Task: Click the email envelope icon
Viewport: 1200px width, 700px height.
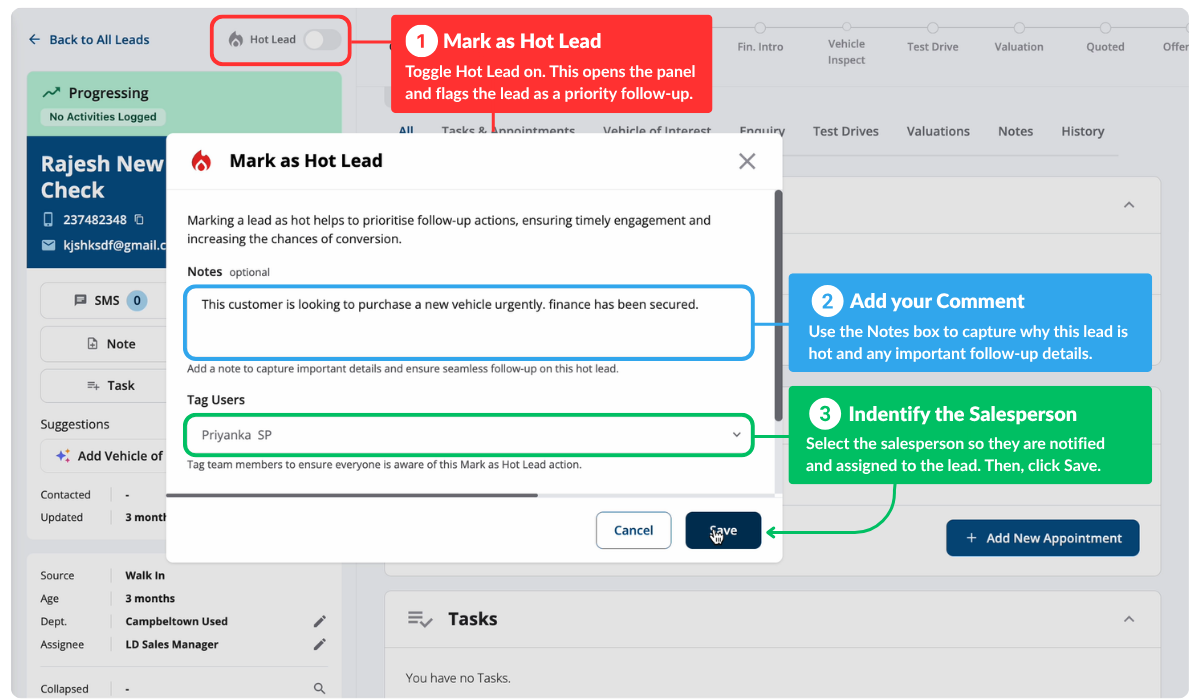Action: tap(48, 245)
